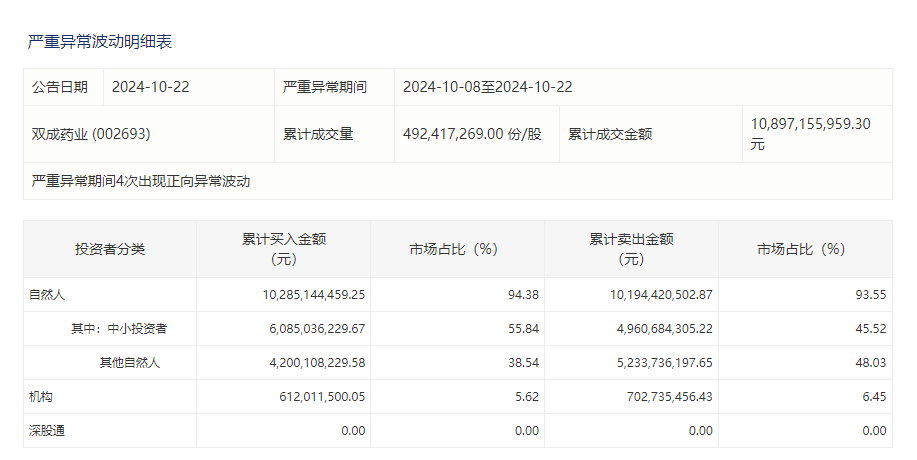Click the 公告日期 label cell
Image resolution: width=917 pixels, height=460 pixels.
59,87
